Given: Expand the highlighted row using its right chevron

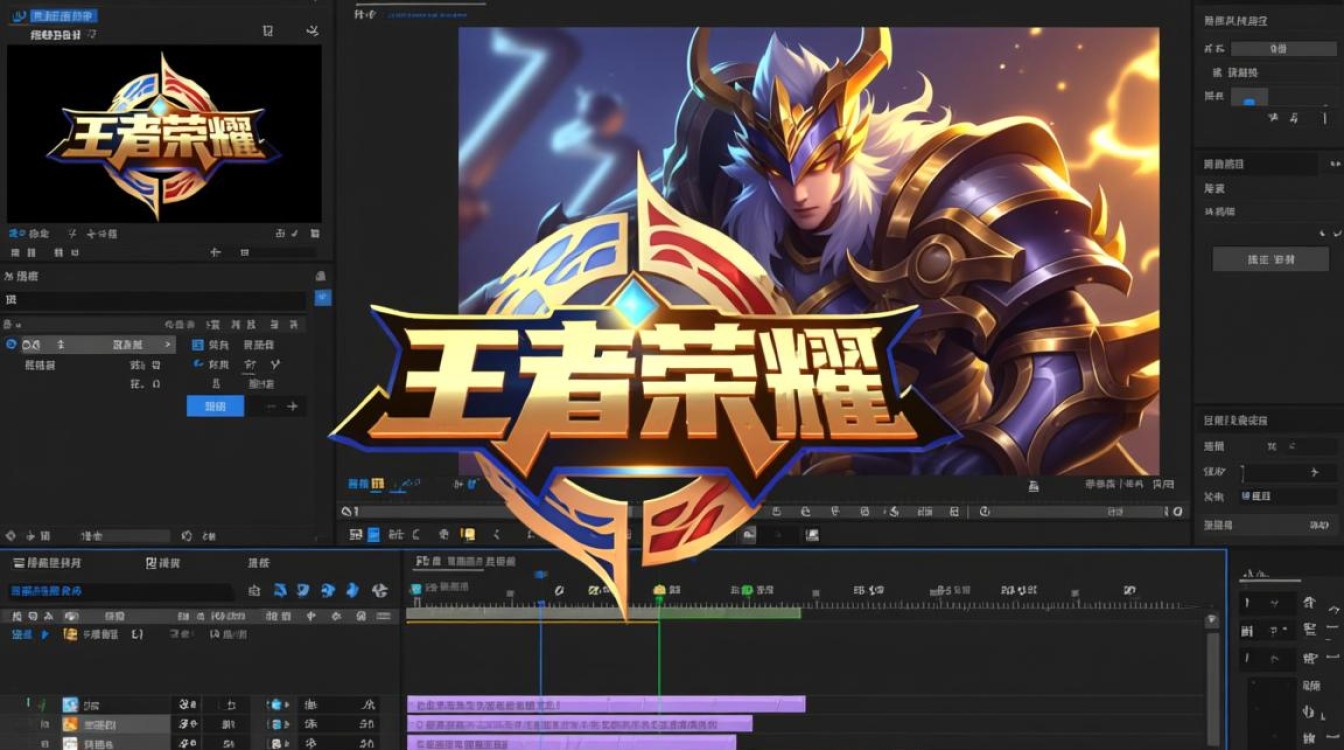Looking at the screenshot, I should tap(168, 345).
